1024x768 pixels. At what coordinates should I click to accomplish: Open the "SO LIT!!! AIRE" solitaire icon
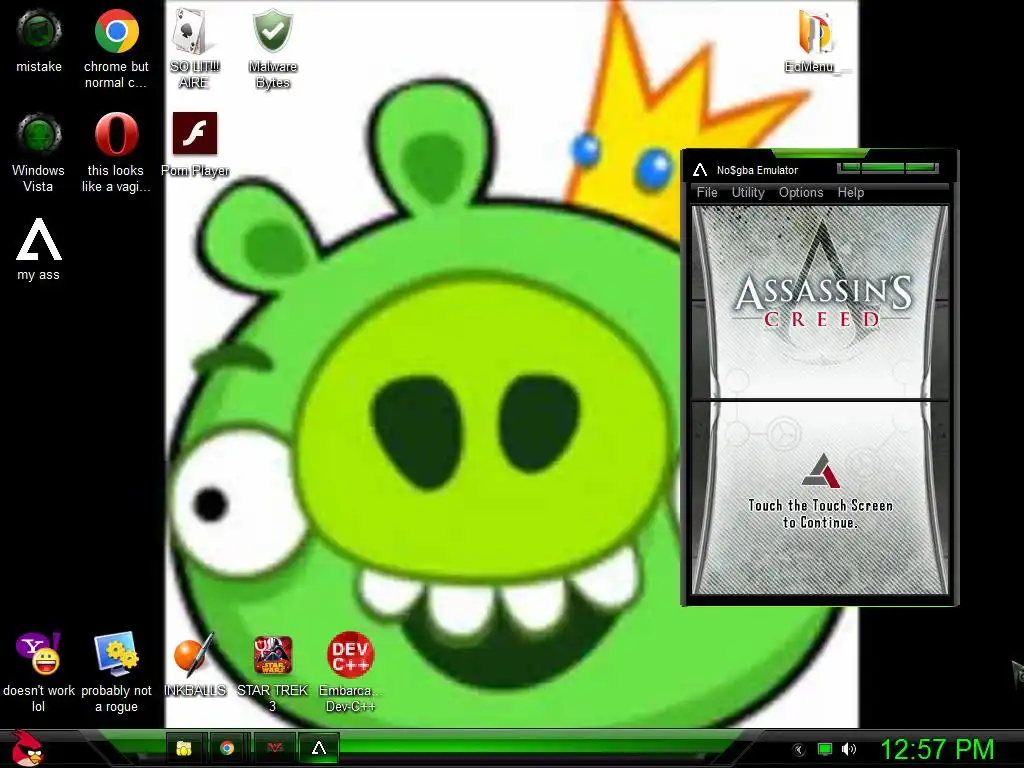coord(194,48)
